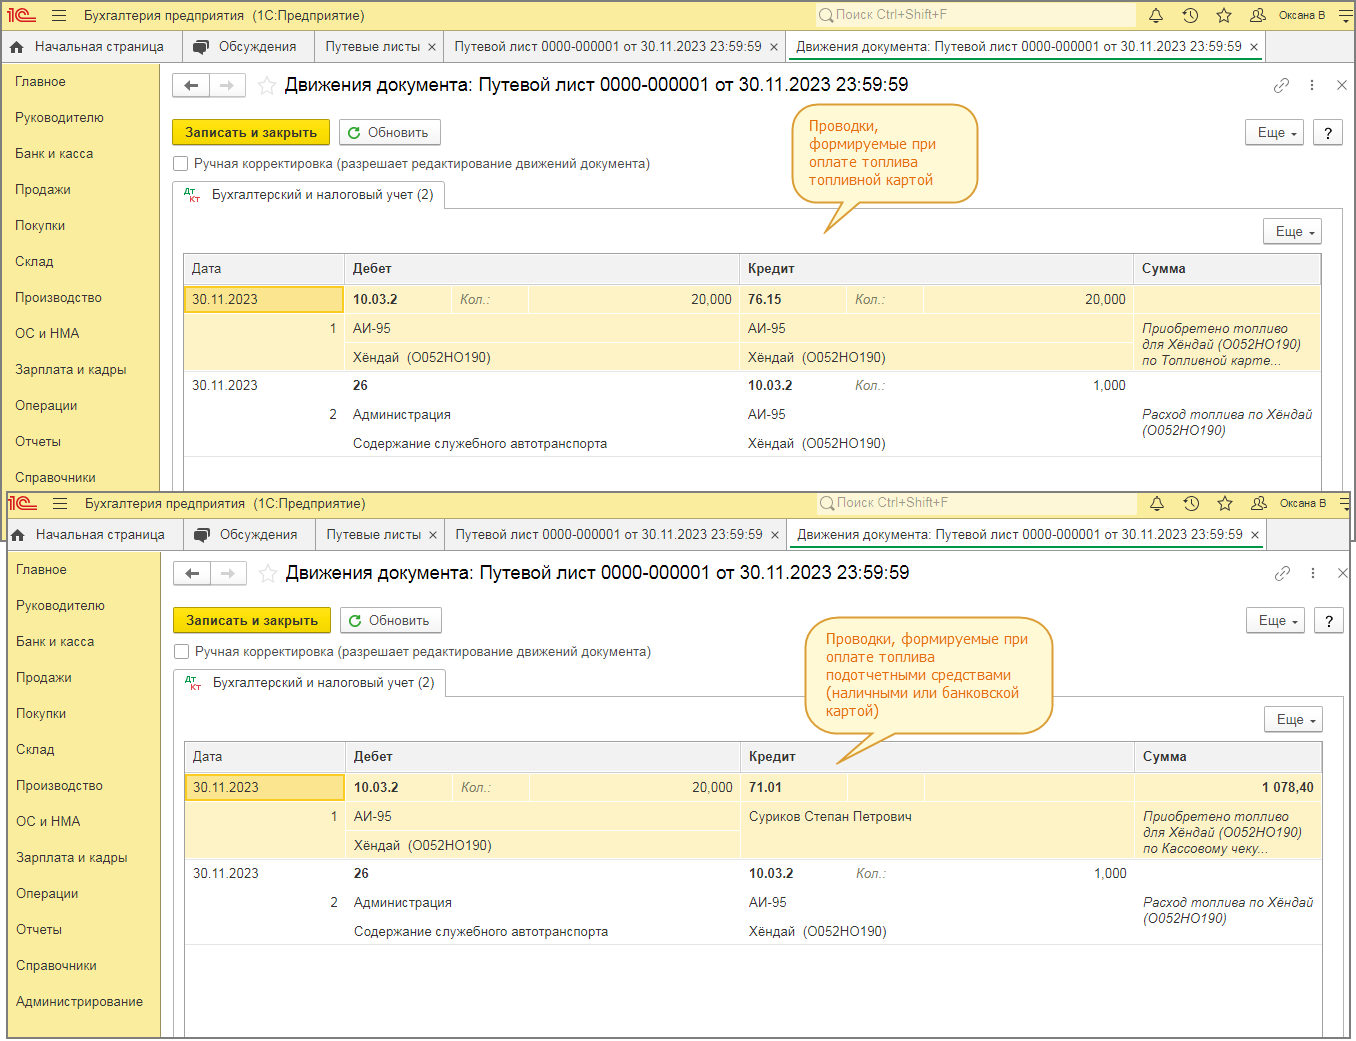The image size is (1356, 1041).
Task: Open Администрирование section in lower sidebar
Action: tap(80, 1002)
